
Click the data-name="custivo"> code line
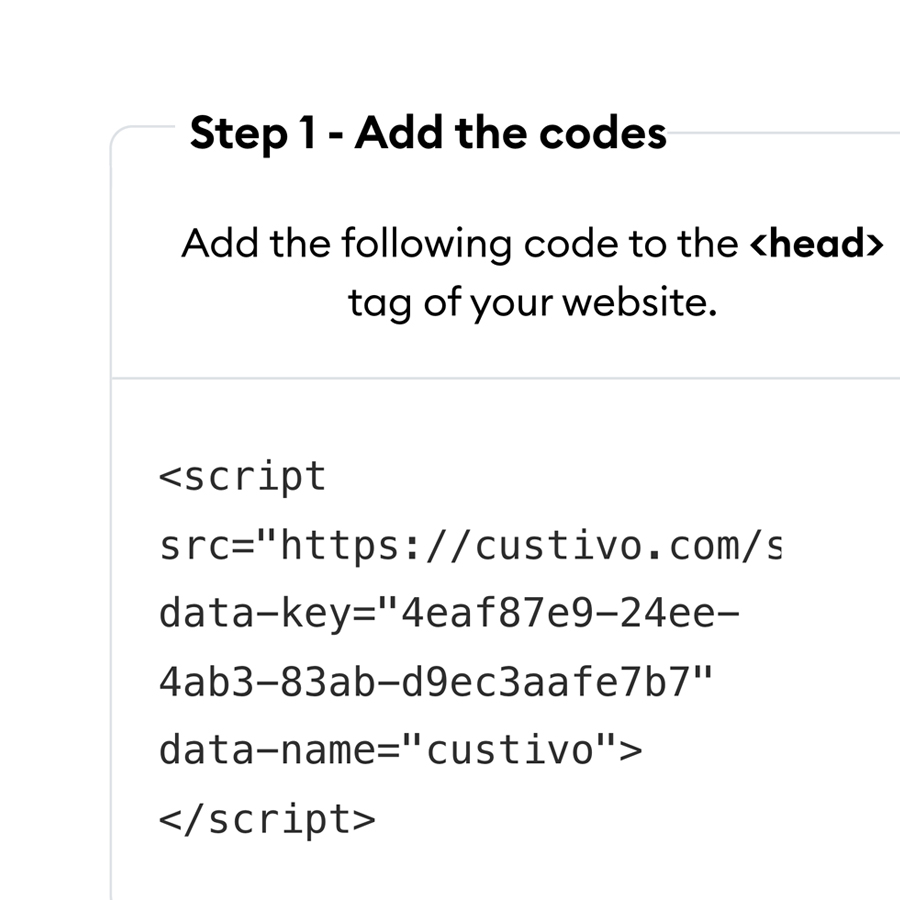(401, 750)
